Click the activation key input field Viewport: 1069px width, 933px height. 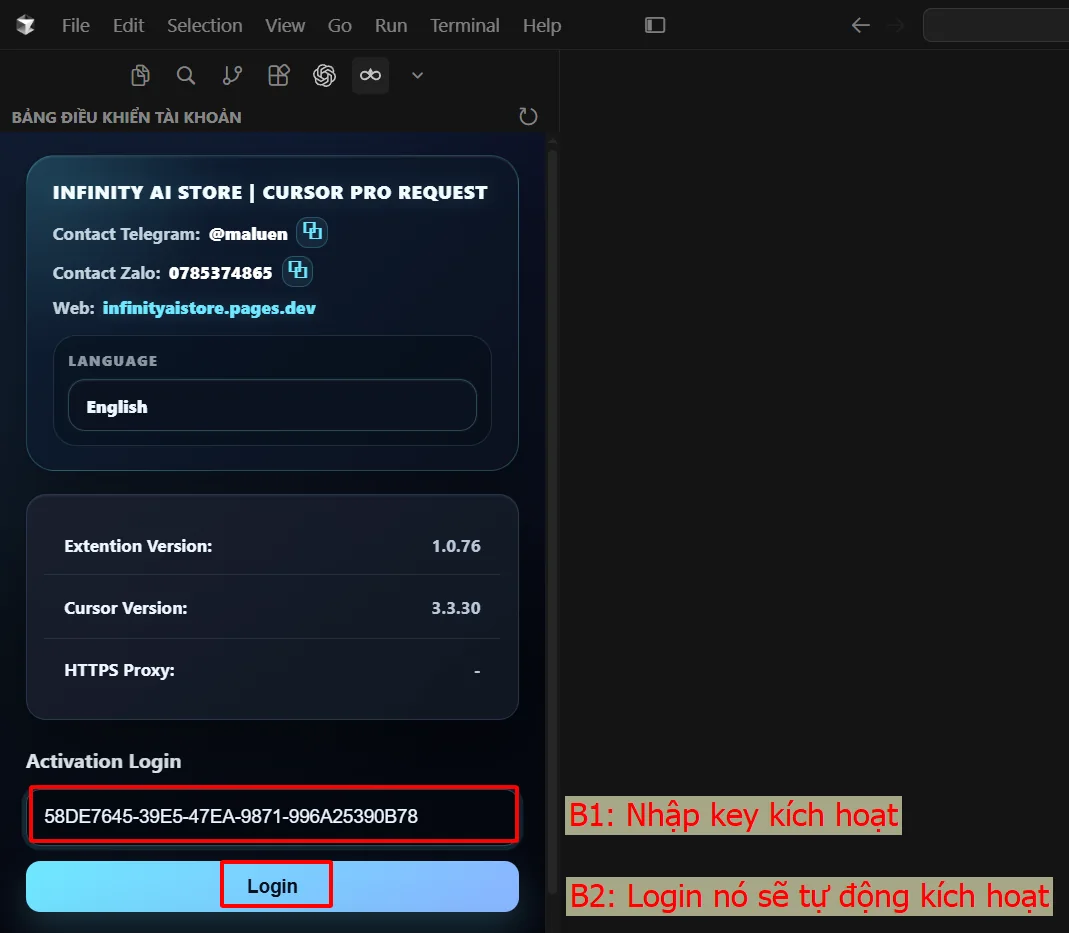[273, 815]
